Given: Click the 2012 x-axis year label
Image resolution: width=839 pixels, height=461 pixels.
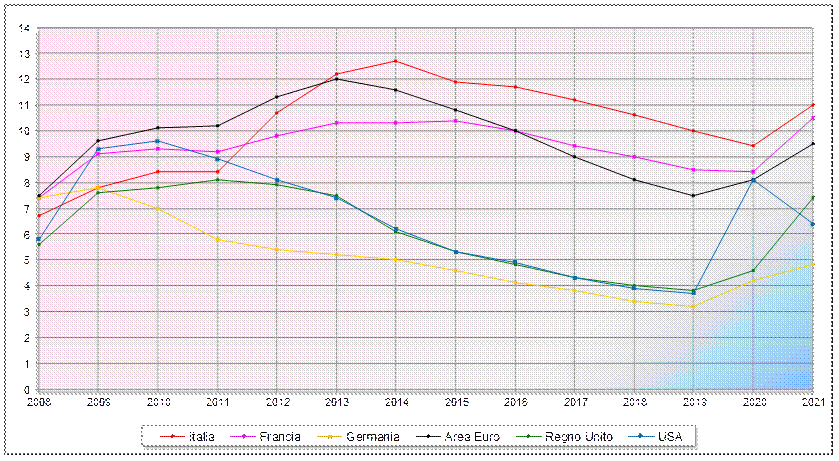Looking at the screenshot, I should (277, 402).
